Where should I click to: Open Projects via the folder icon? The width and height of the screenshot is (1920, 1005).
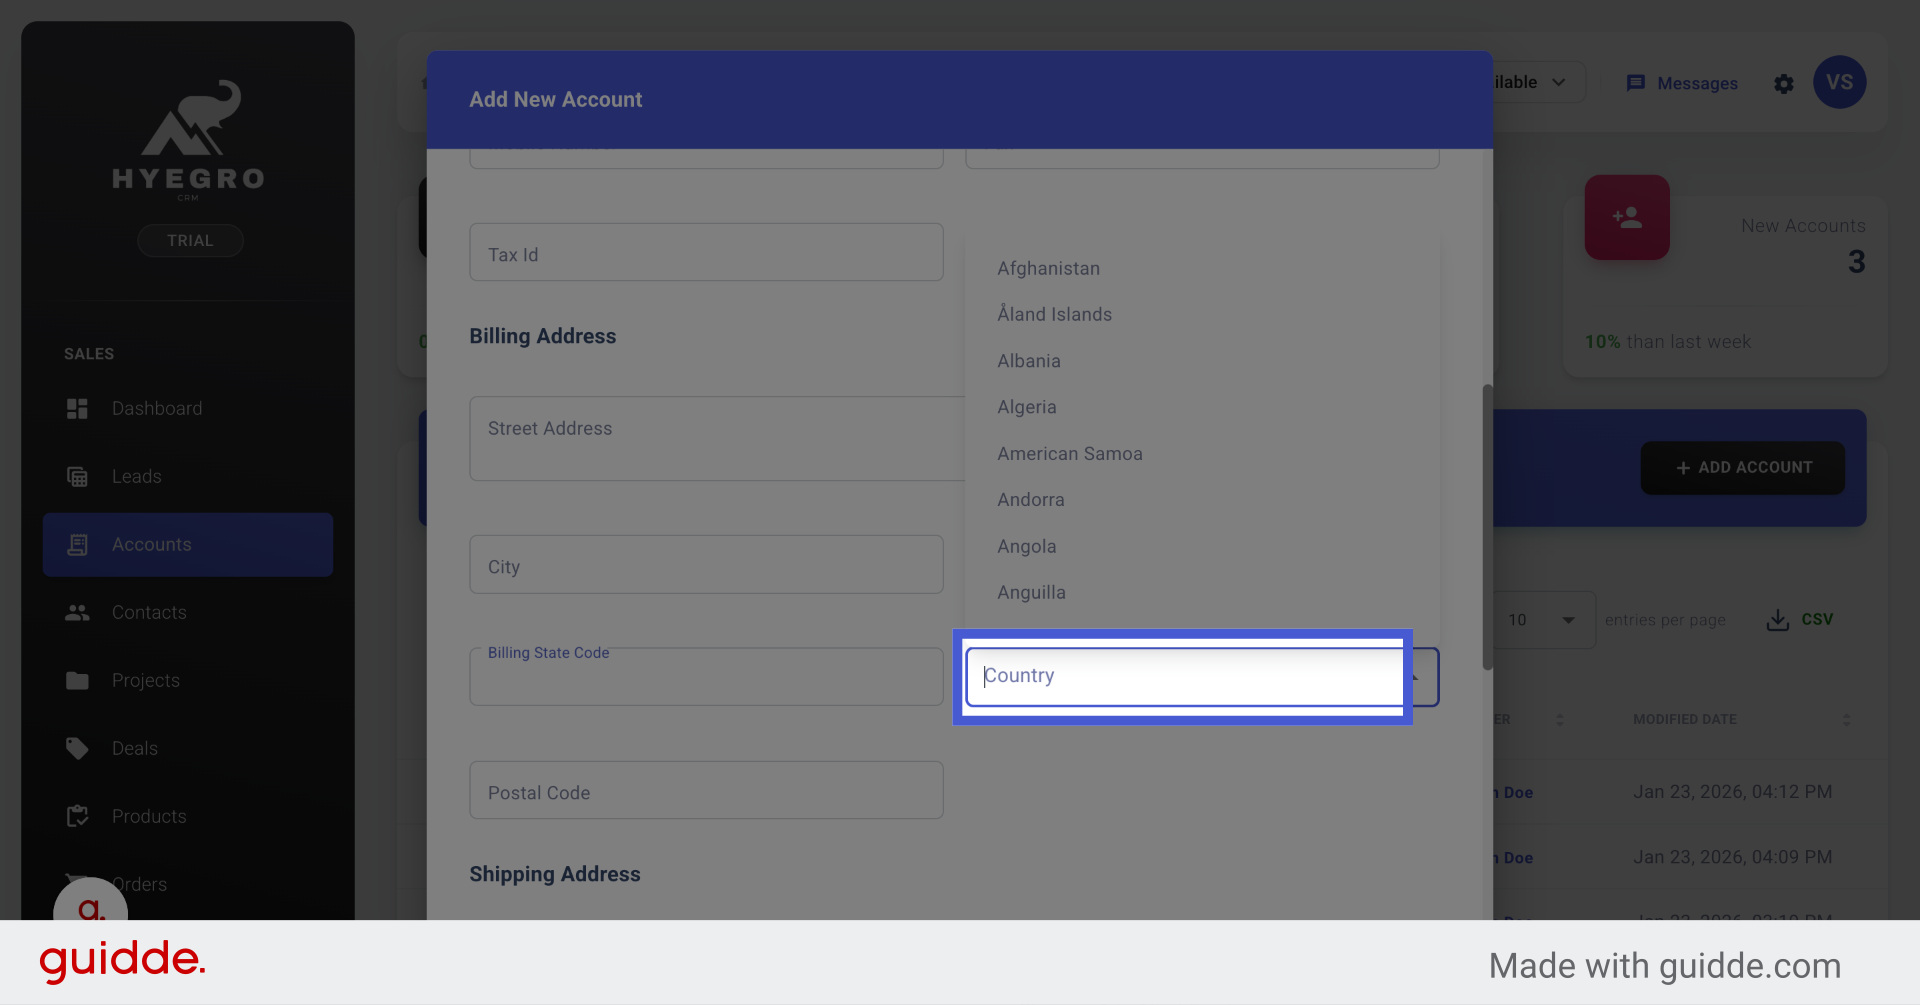coord(77,680)
